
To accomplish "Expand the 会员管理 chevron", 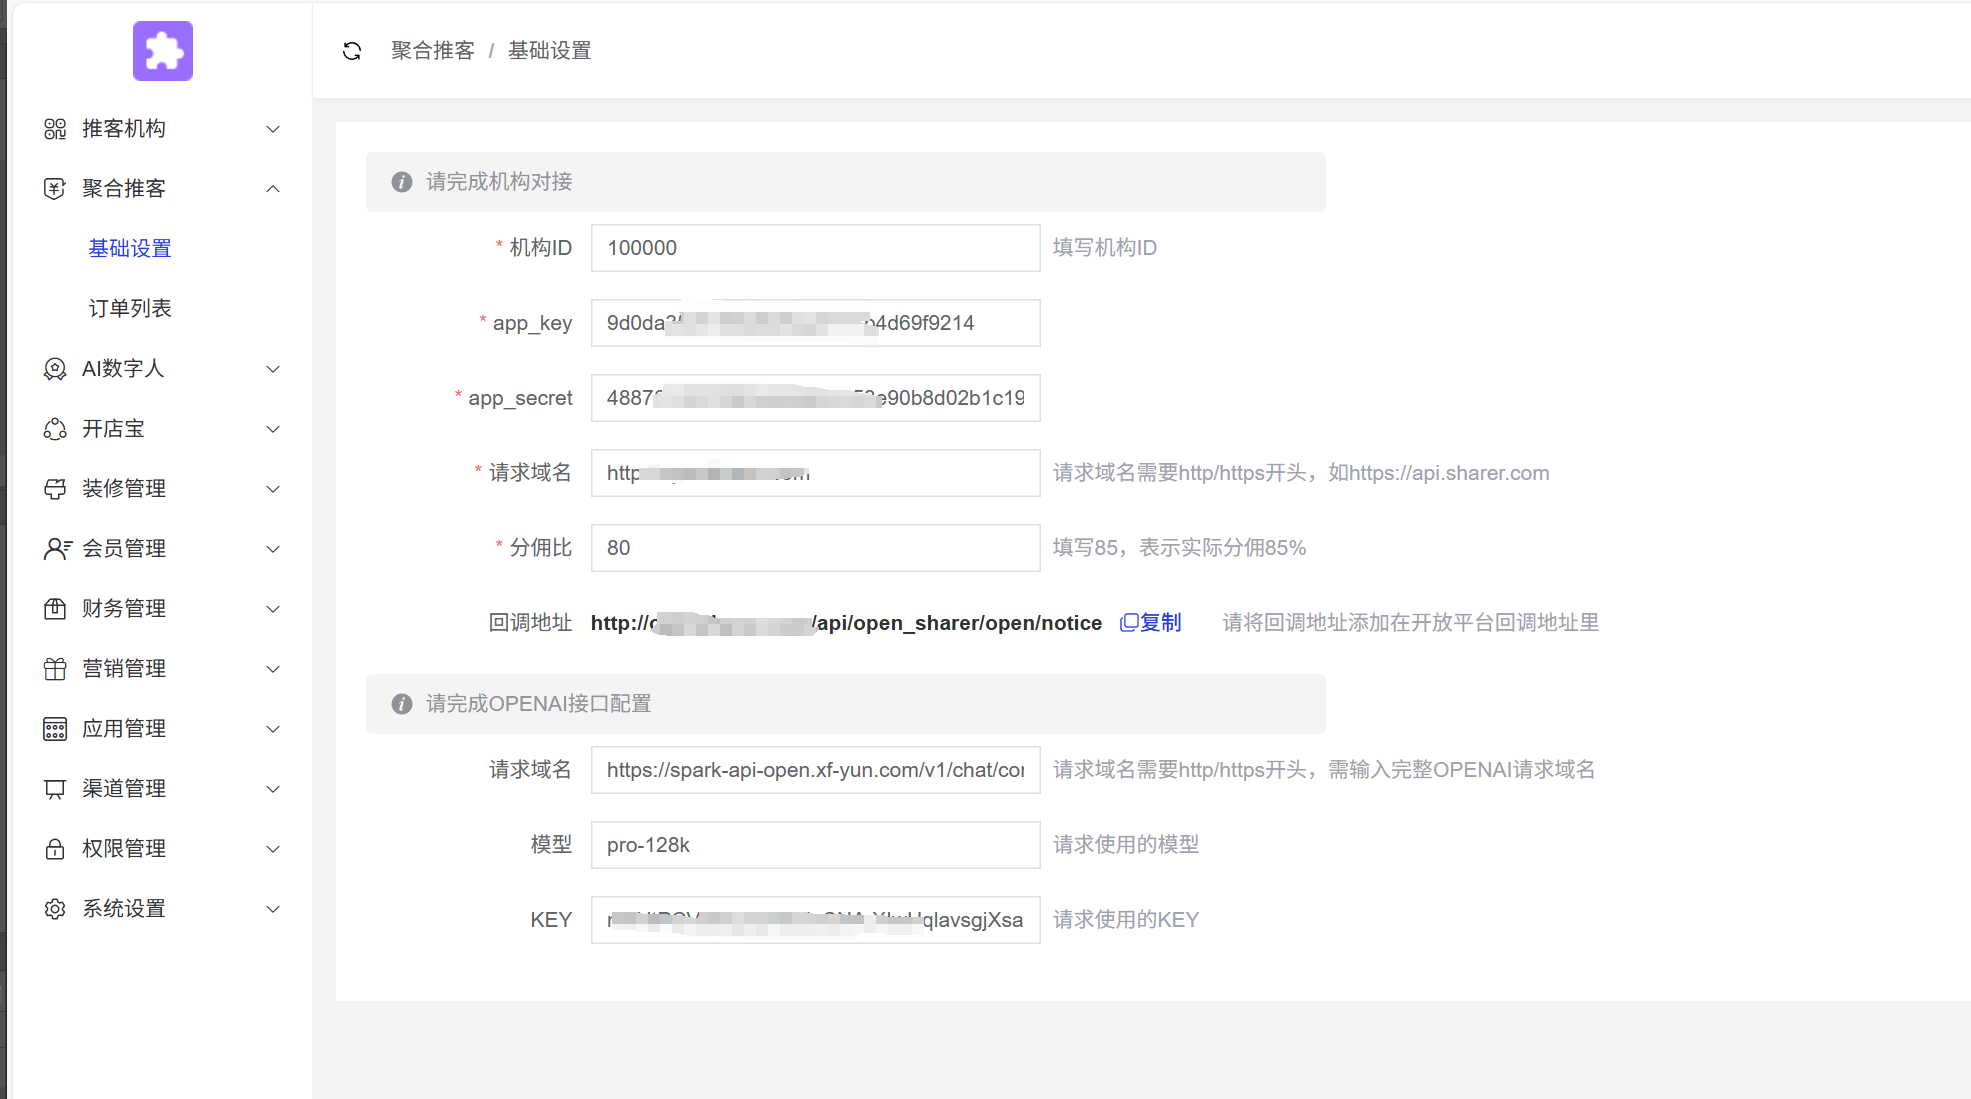I will (x=273, y=549).
